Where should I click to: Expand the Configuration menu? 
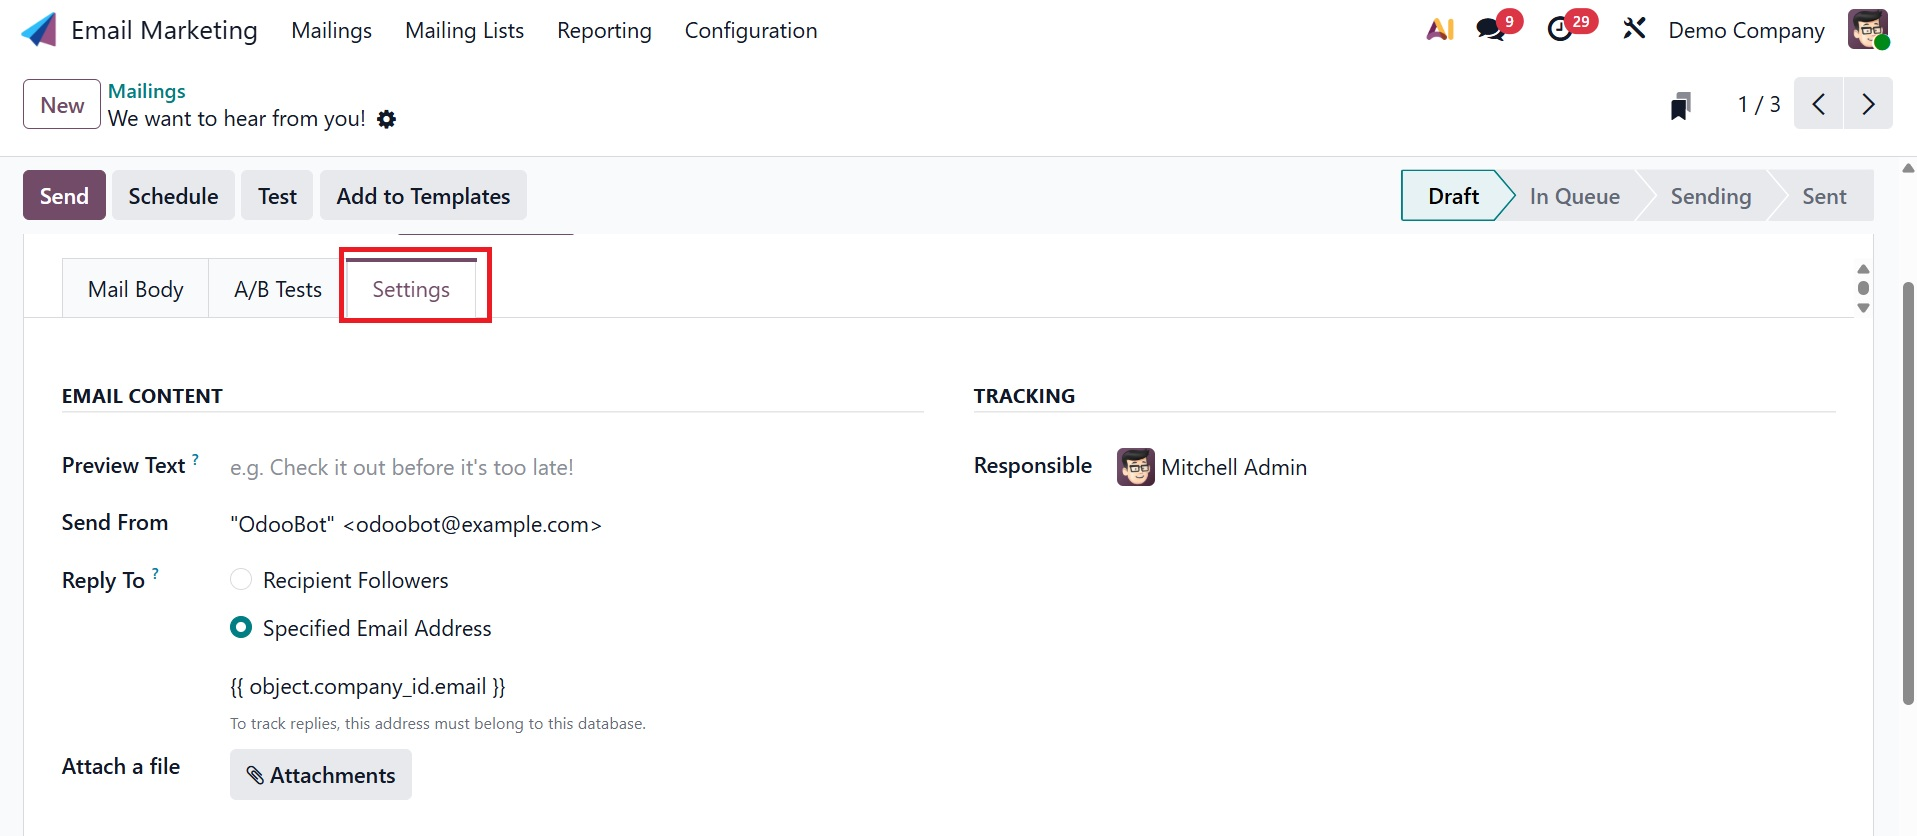[750, 31]
